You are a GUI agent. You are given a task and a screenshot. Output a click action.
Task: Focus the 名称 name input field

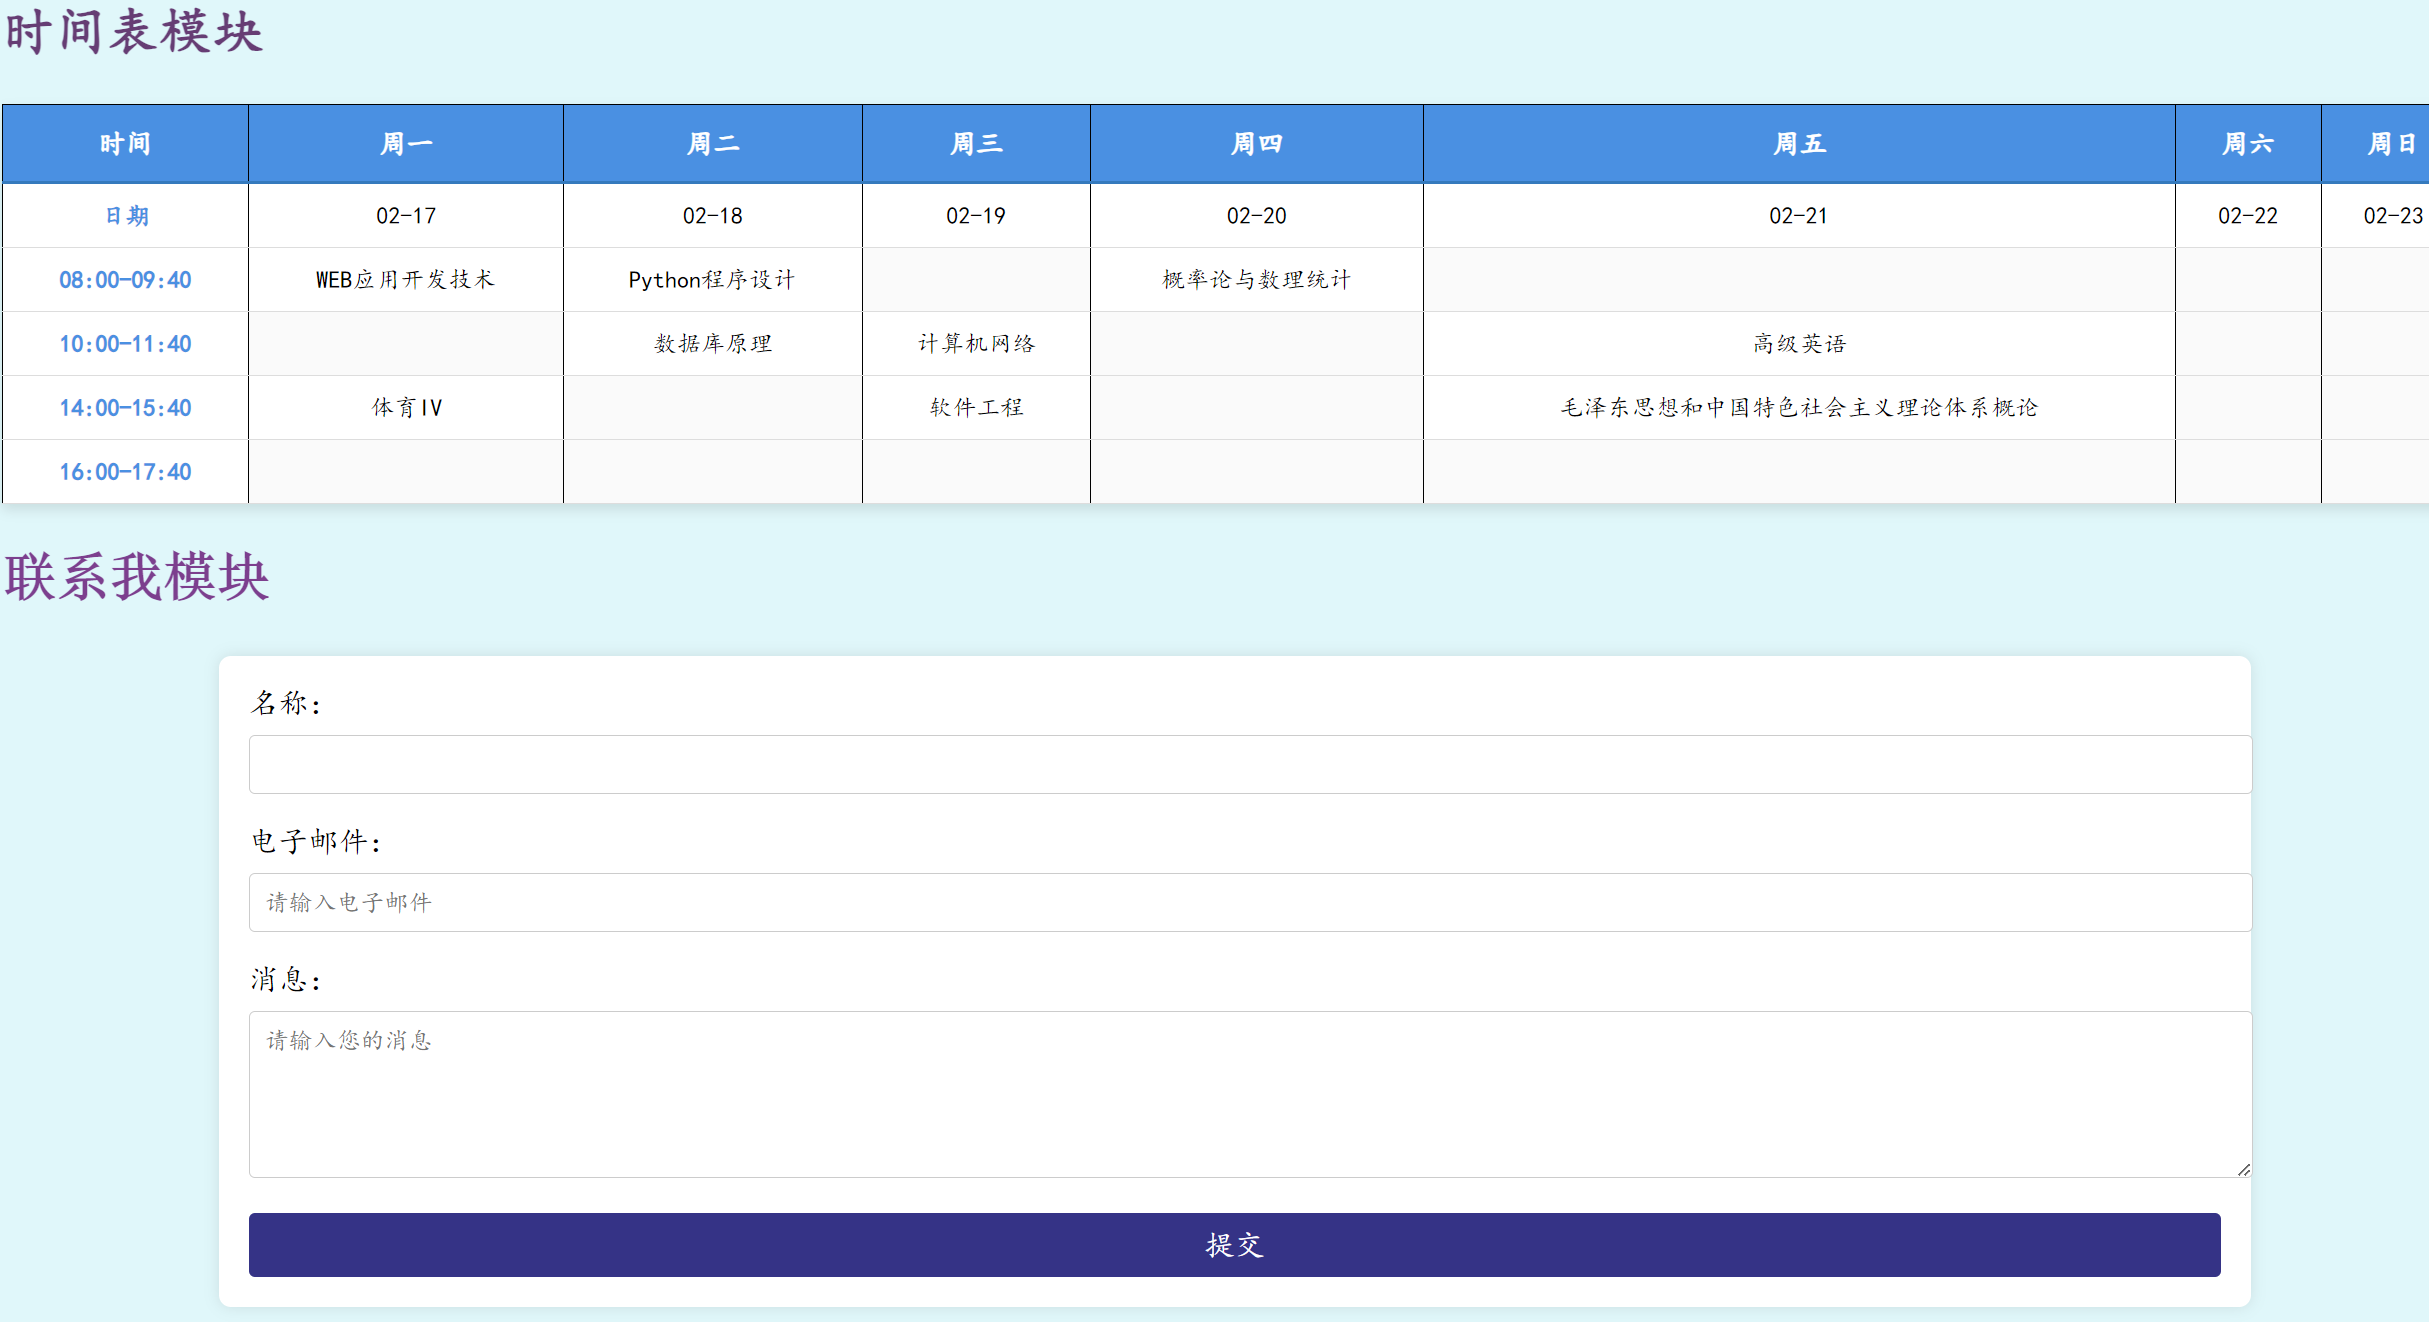[x=1250, y=764]
